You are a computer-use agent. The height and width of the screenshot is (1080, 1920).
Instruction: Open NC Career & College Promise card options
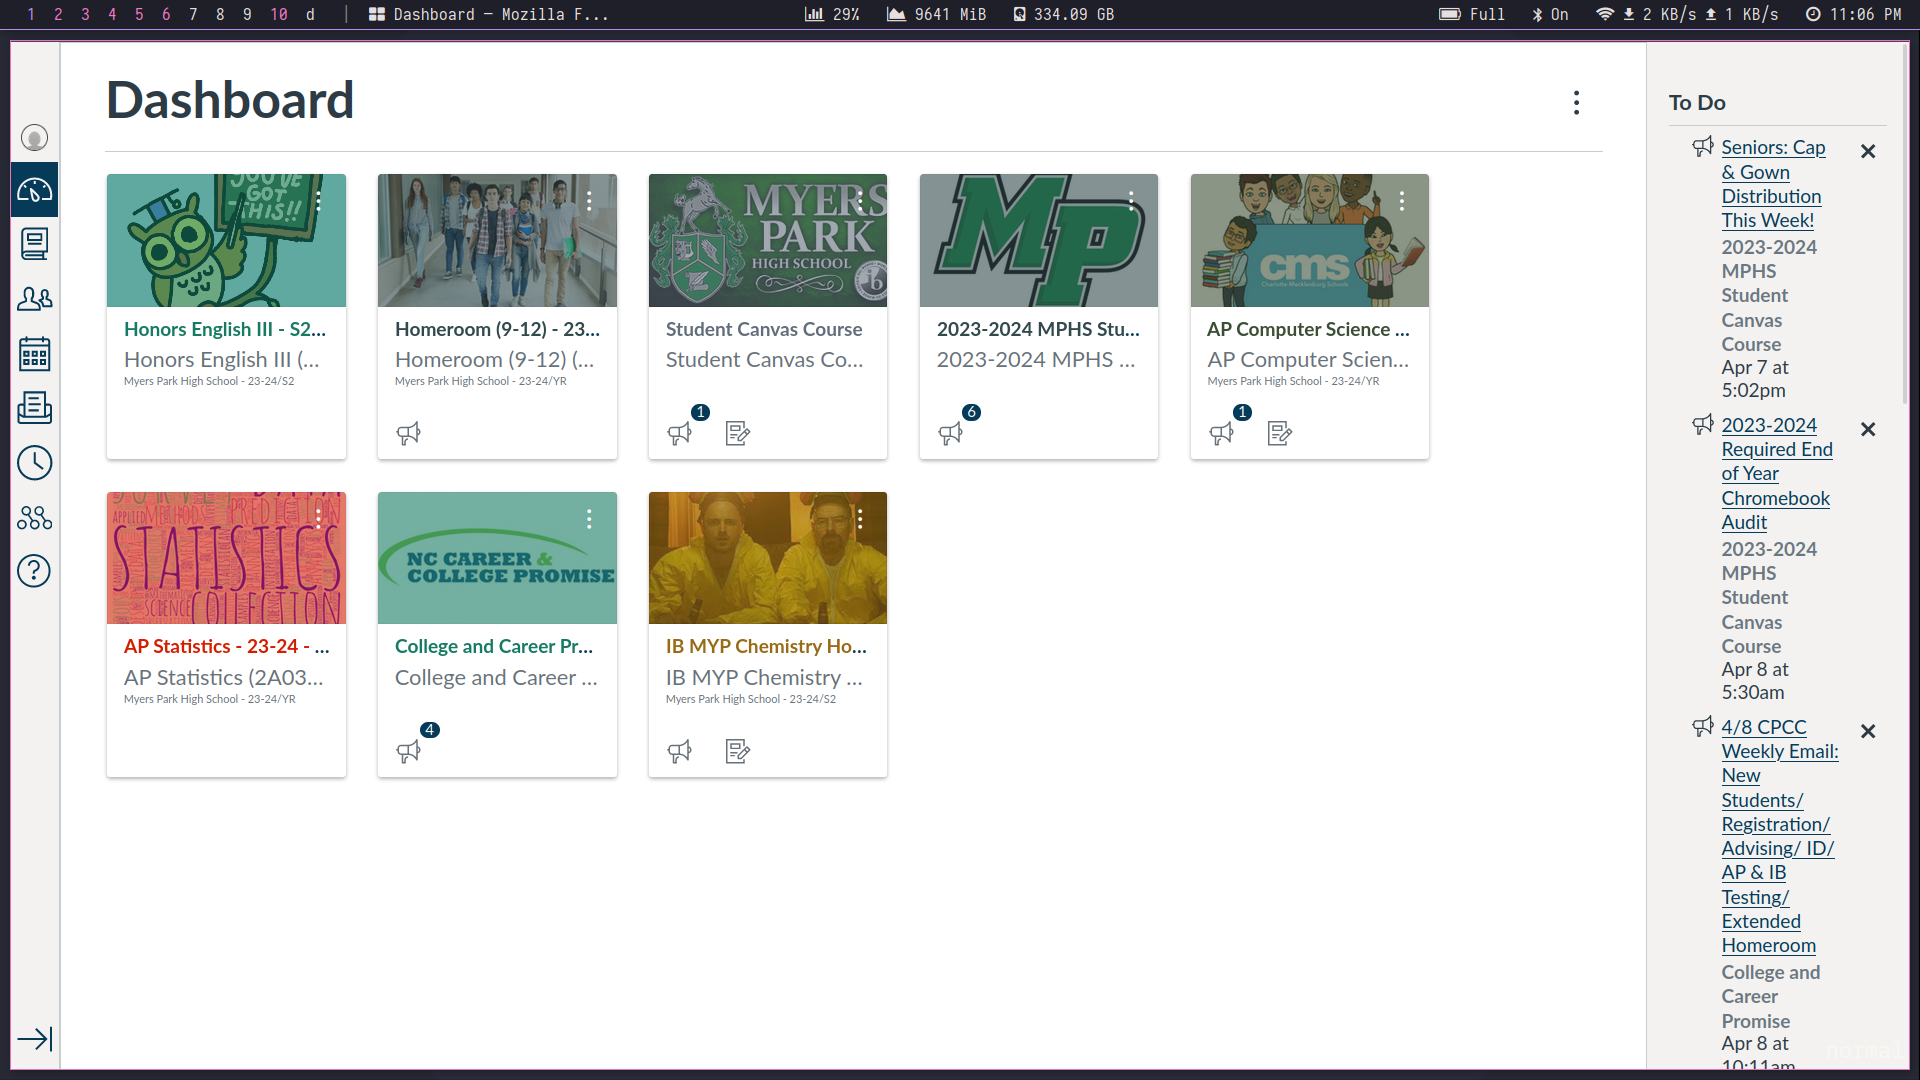[589, 519]
